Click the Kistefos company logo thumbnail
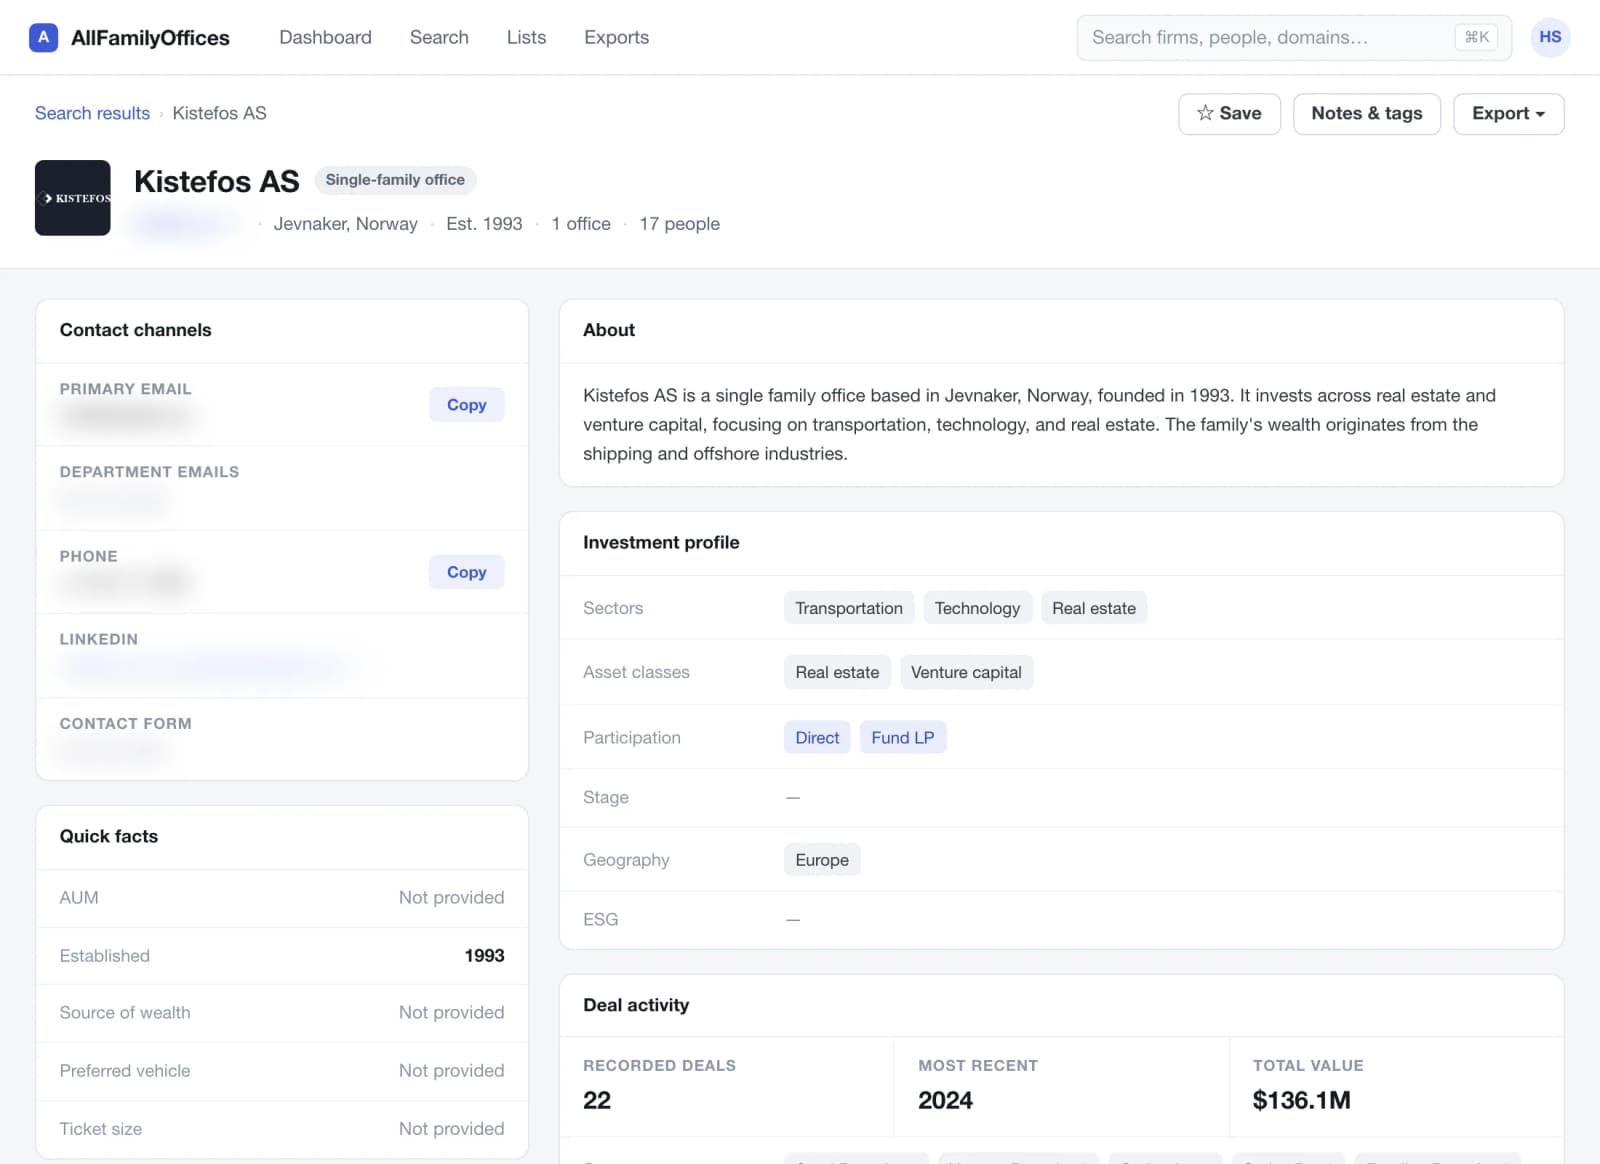This screenshot has width=1600, height=1164. pyautogui.click(x=73, y=198)
